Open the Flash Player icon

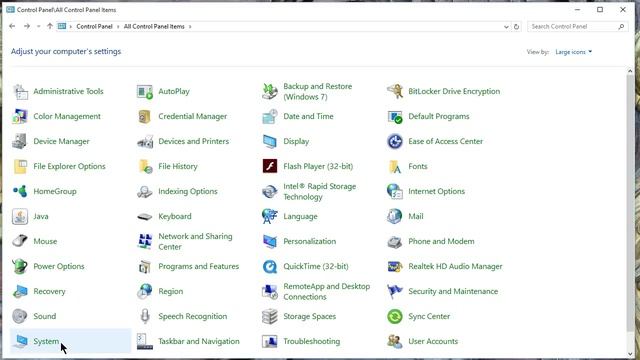[x=270, y=166]
